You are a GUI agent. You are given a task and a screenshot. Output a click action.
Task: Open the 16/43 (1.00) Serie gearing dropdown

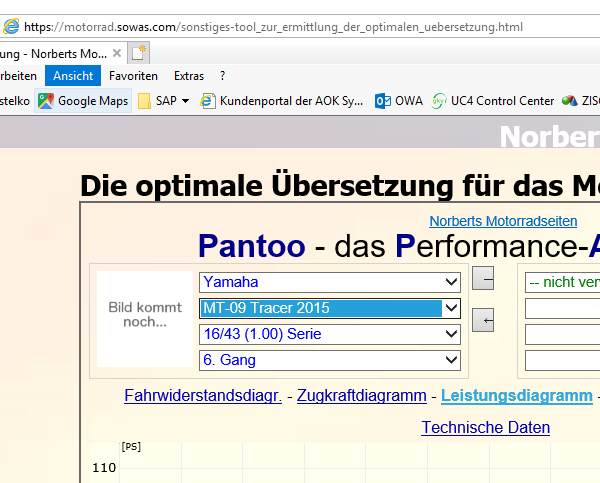click(x=330, y=334)
